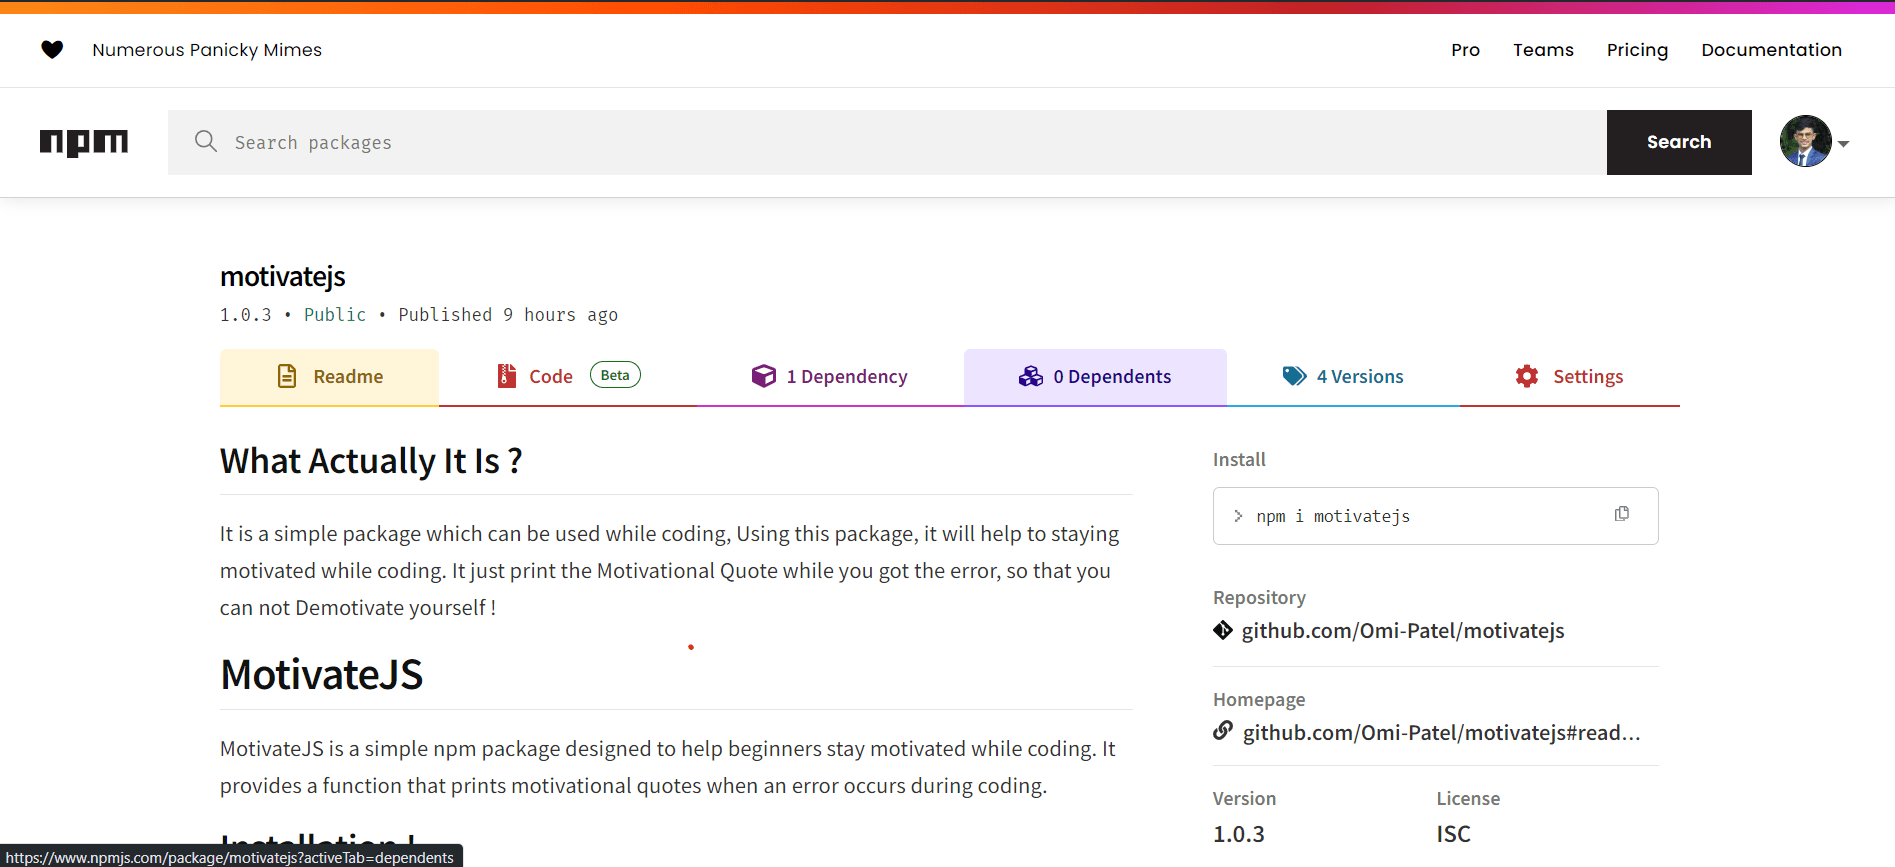This screenshot has width=1895, height=867.
Task: Focus the Search packages field
Action: click(x=887, y=142)
